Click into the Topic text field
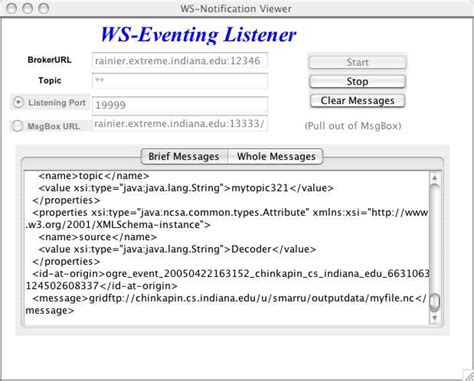Viewport: 474px width, 381px height. click(180, 81)
